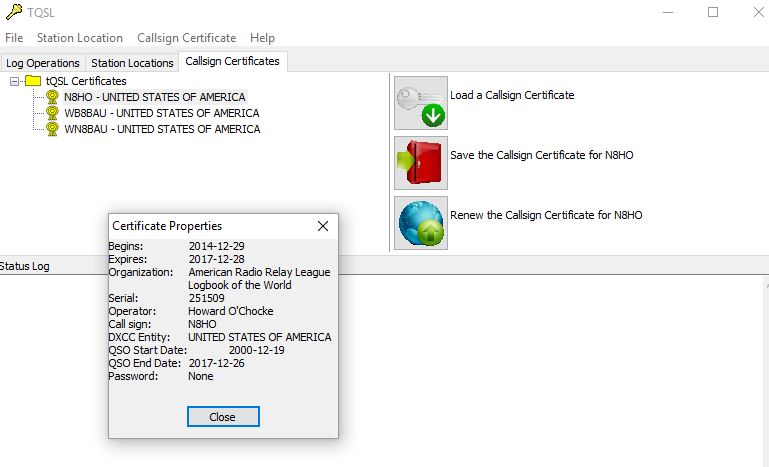Click the Load a Callsign Certificate key icon

(x=421, y=103)
